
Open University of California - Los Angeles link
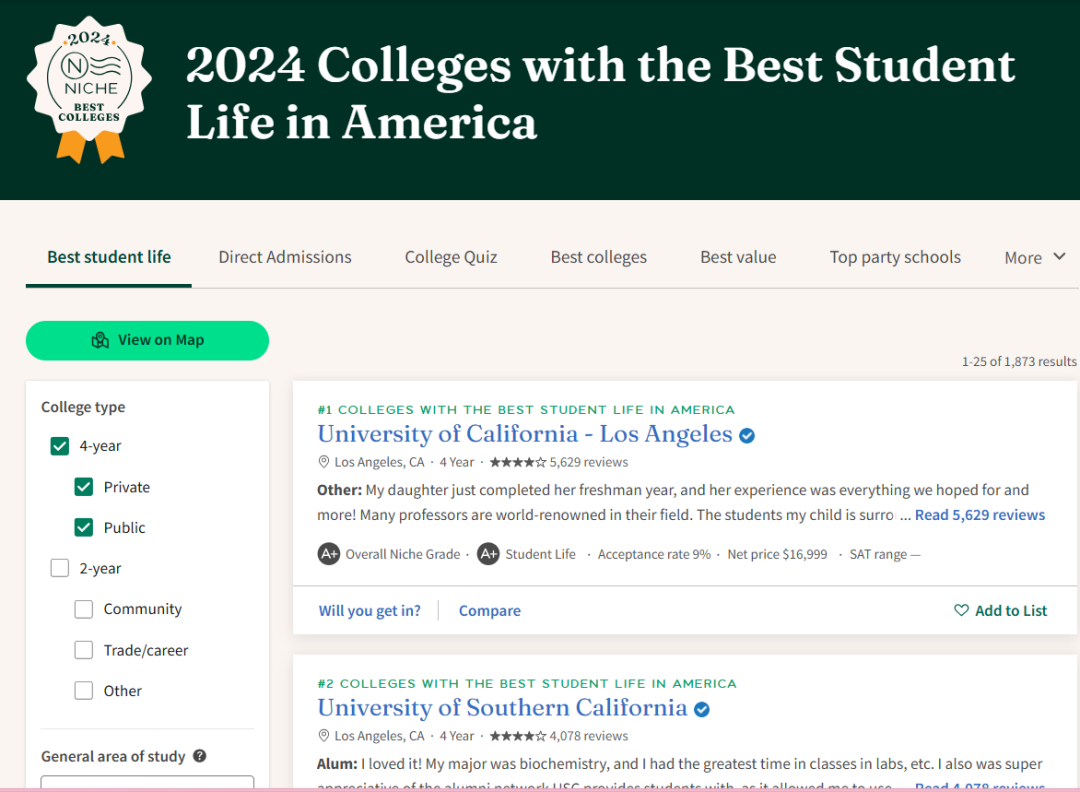[525, 434]
